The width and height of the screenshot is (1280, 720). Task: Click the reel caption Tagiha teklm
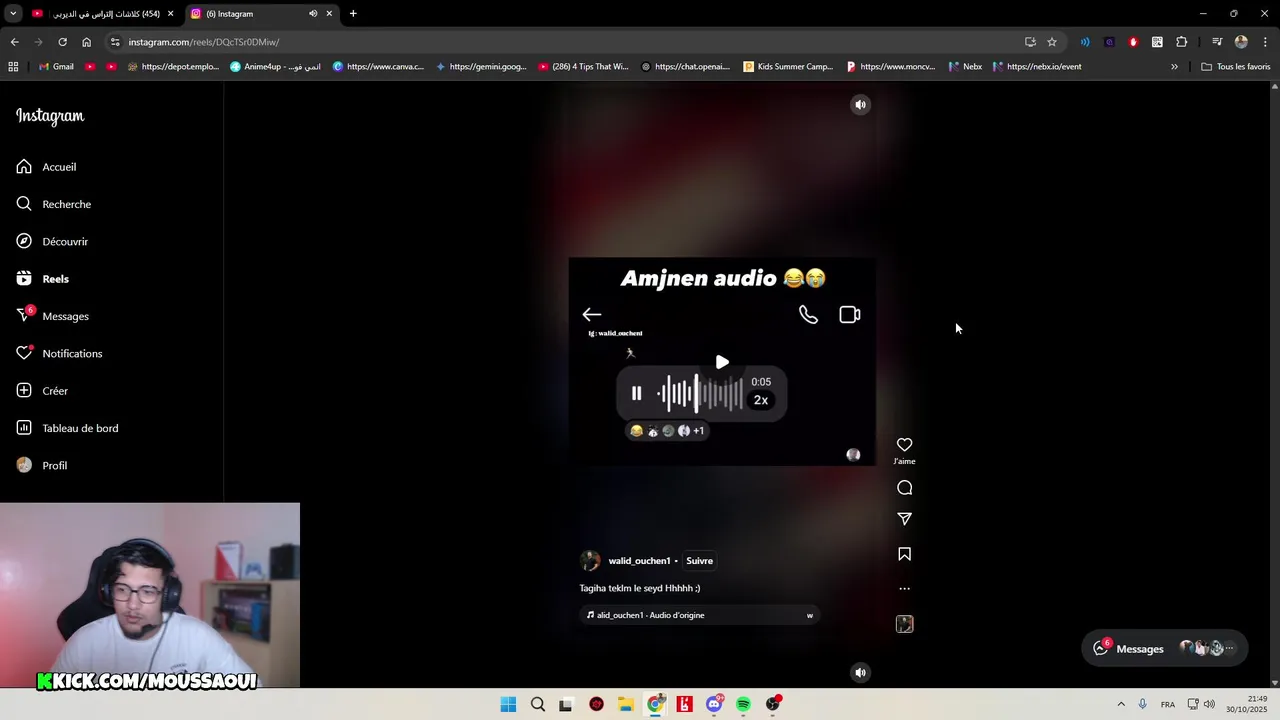(640, 588)
